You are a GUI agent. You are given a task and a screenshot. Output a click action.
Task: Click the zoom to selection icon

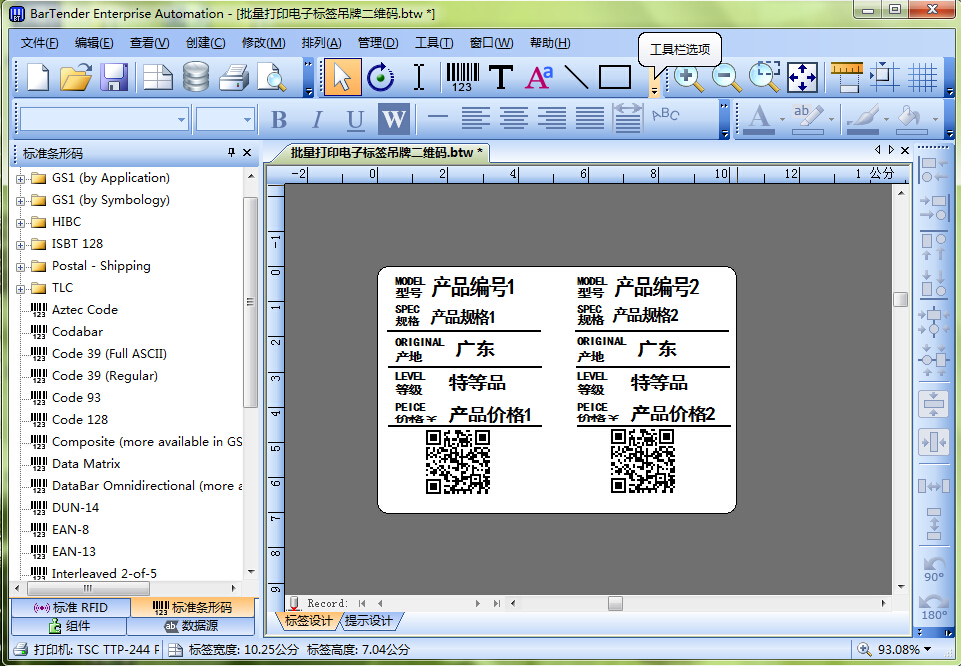[x=764, y=78]
